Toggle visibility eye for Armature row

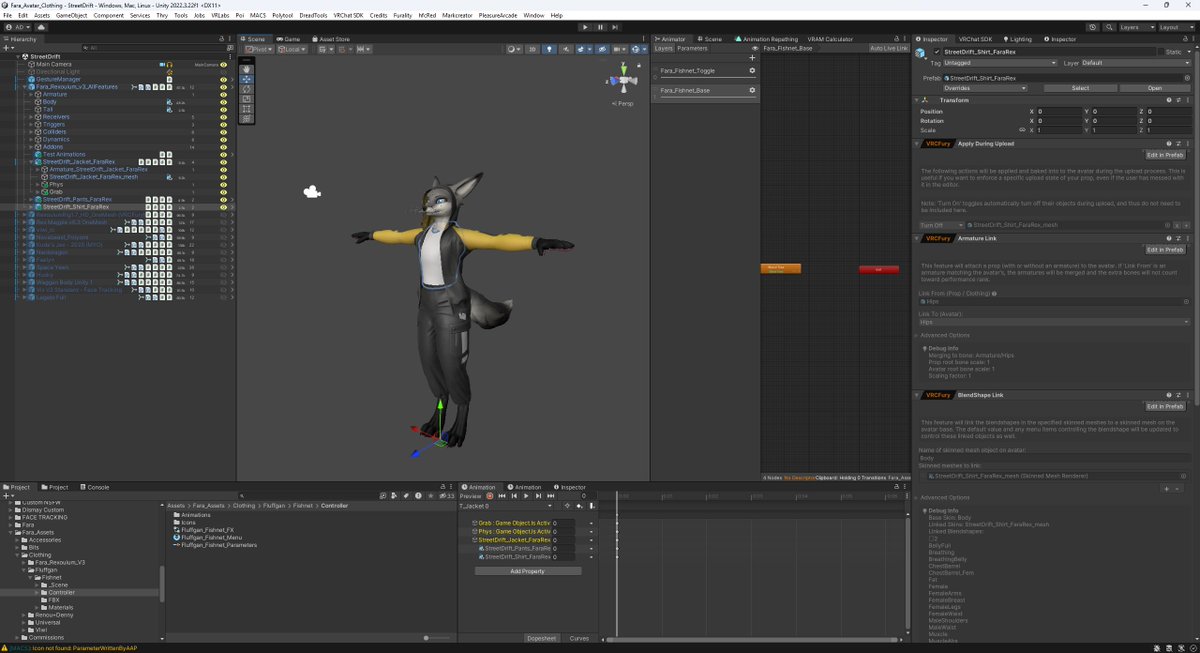click(x=224, y=94)
